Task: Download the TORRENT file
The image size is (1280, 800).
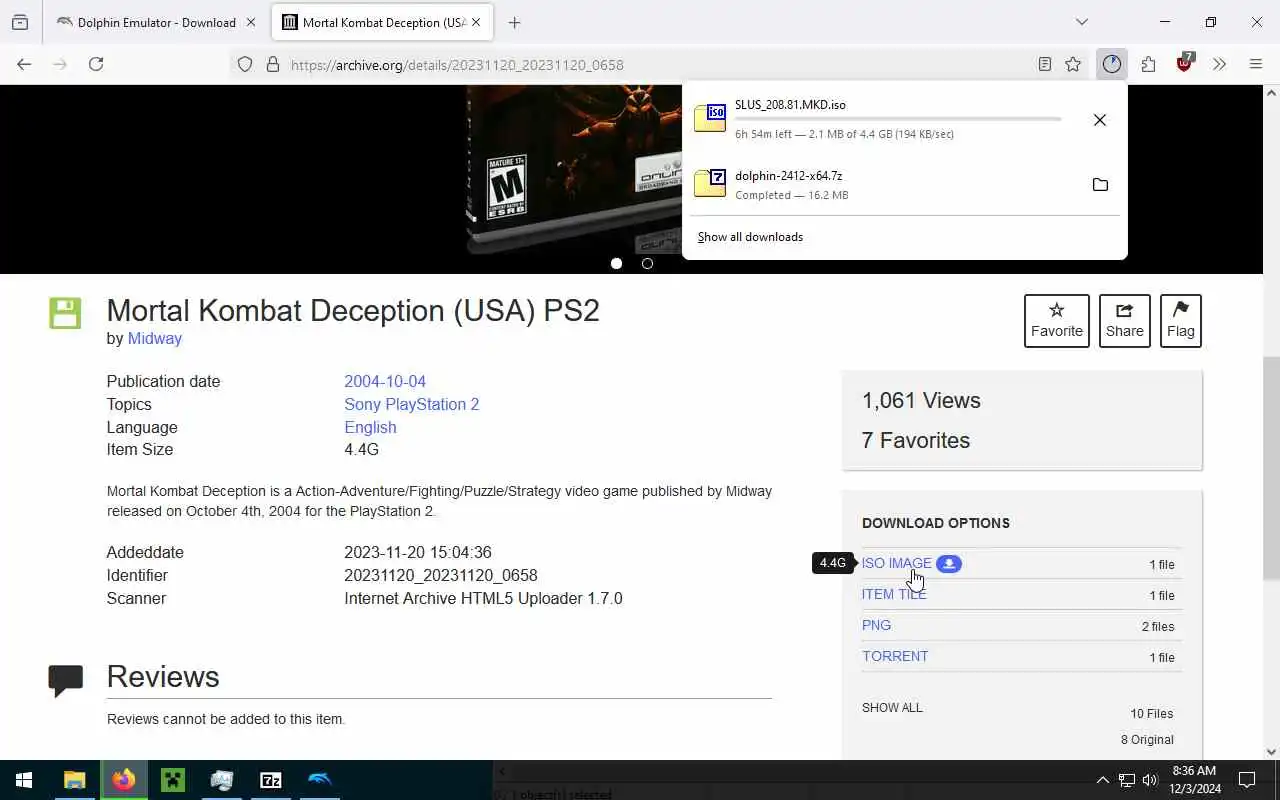Action: 895,657
